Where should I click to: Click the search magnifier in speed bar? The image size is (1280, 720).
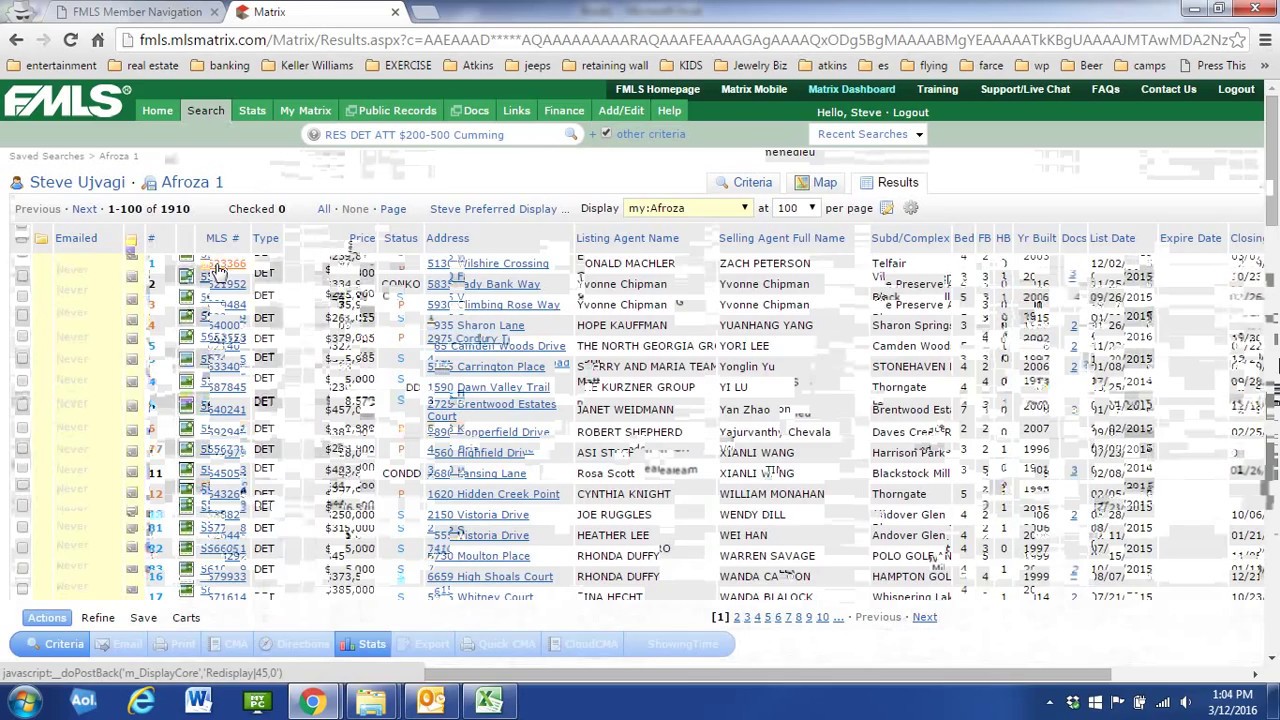(x=571, y=134)
